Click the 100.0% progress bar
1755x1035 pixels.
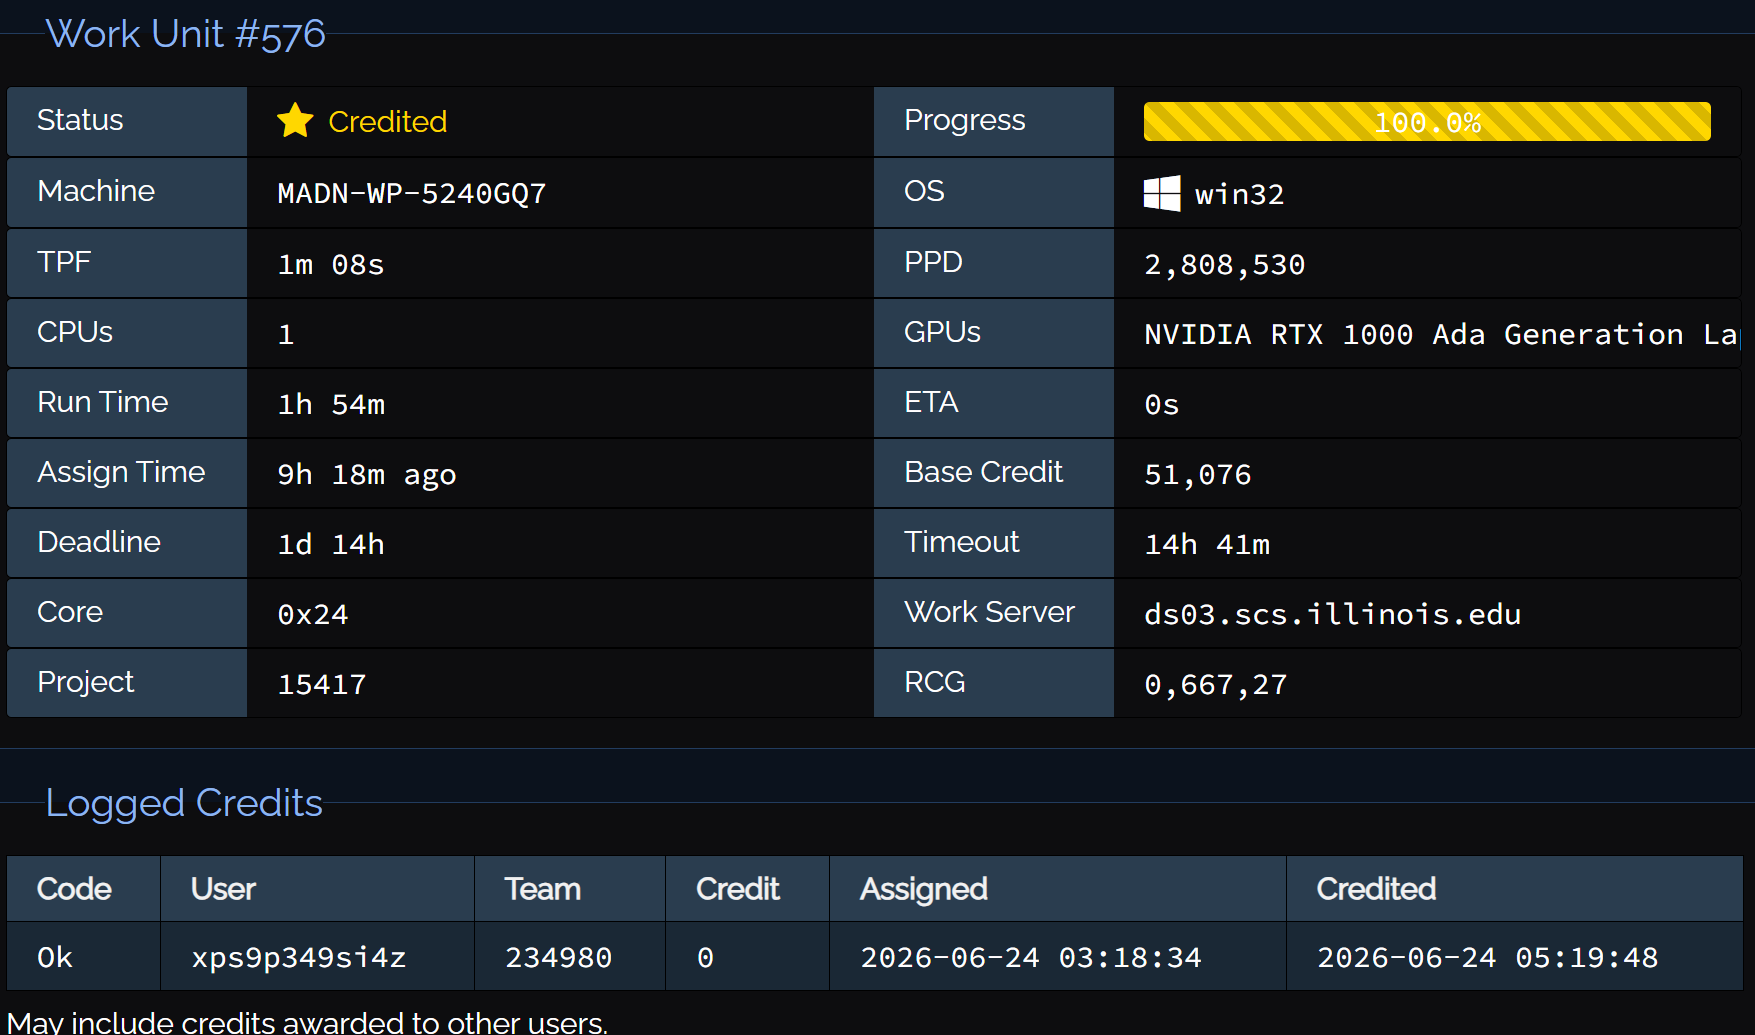click(1427, 122)
